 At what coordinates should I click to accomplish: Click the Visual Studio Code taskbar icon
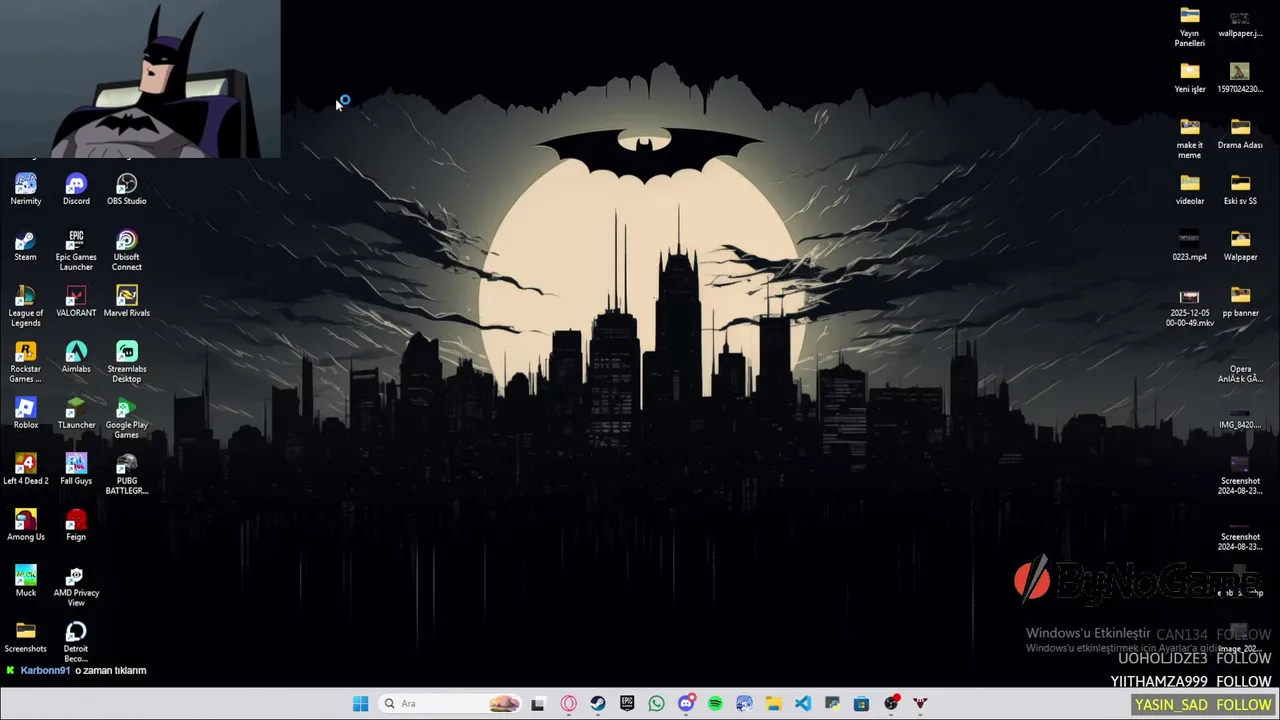(x=803, y=704)
